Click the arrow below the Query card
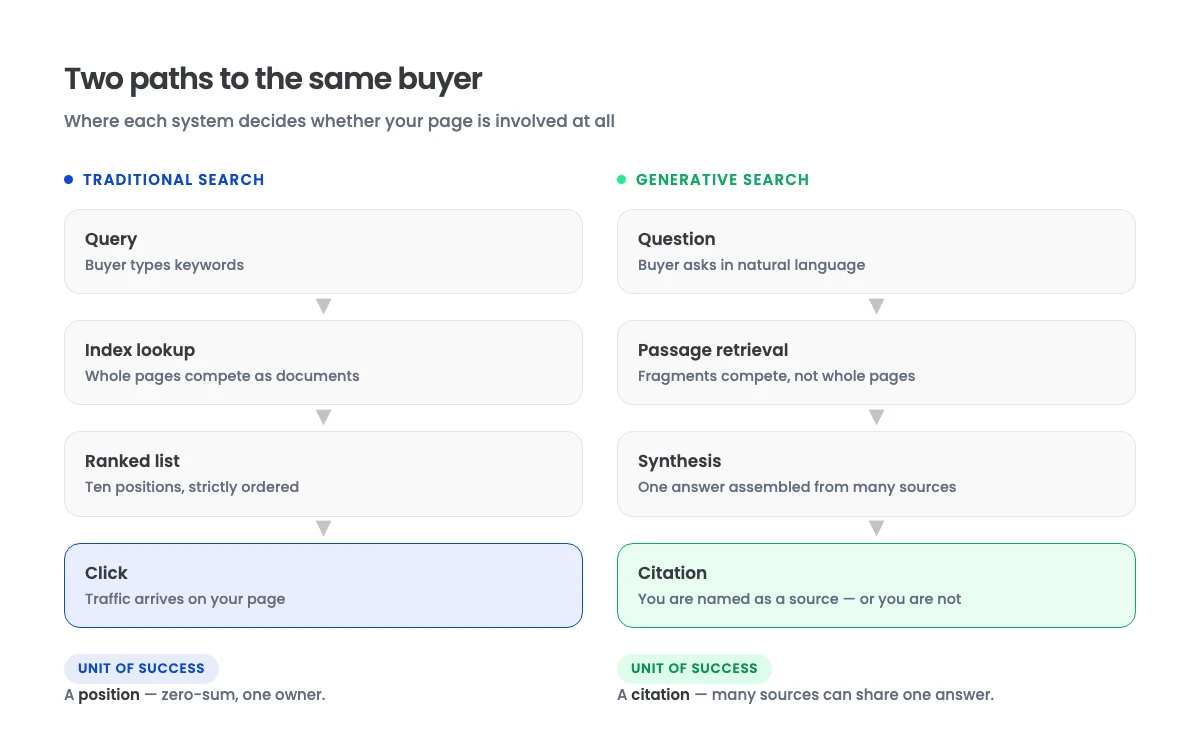The width and height of the screenshot is (1200, 740). [323, 306]
